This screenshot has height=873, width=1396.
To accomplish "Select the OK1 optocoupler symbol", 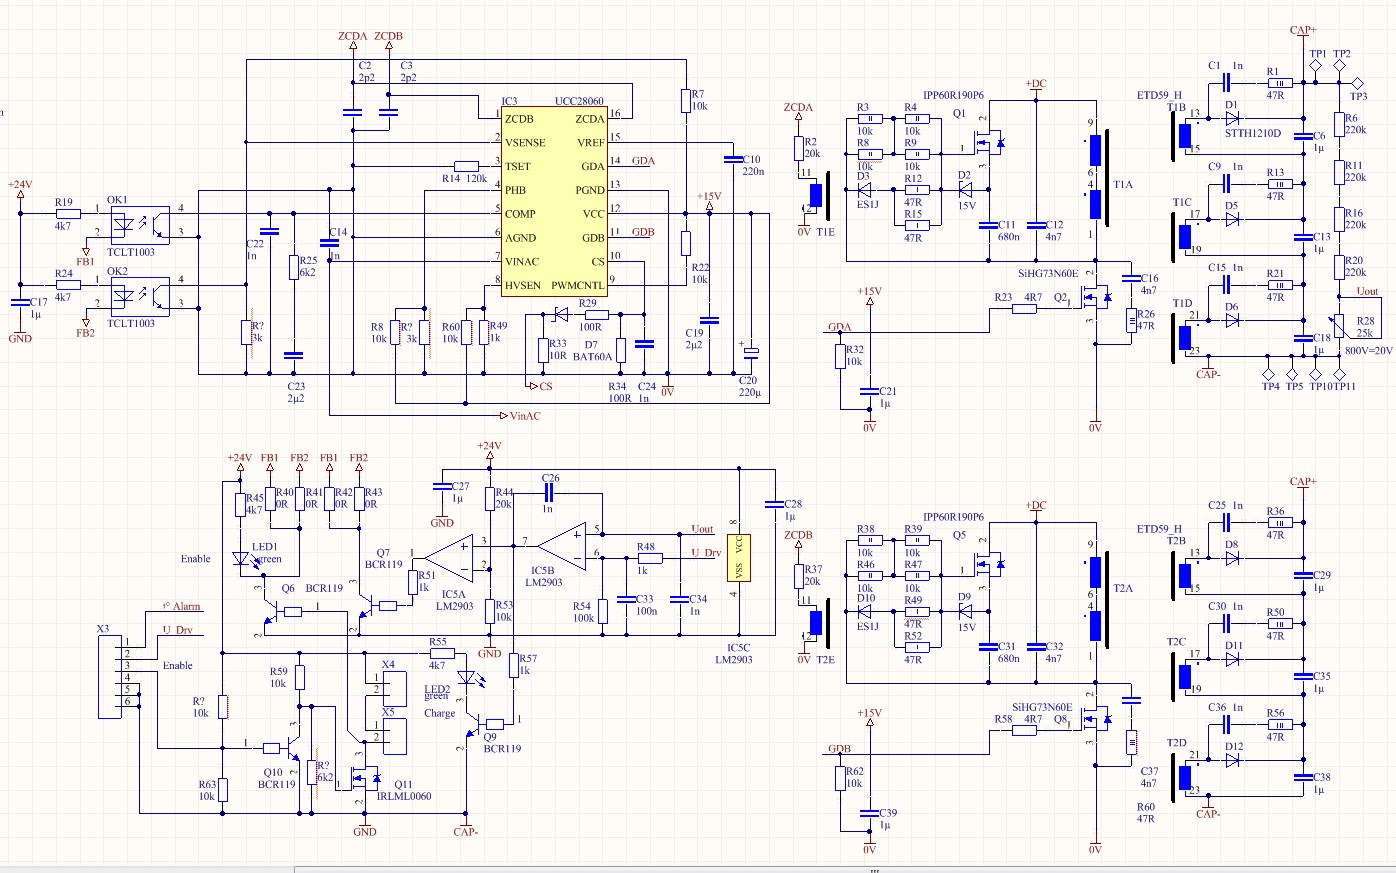I will pyautogui.click(x=138, y=225).
